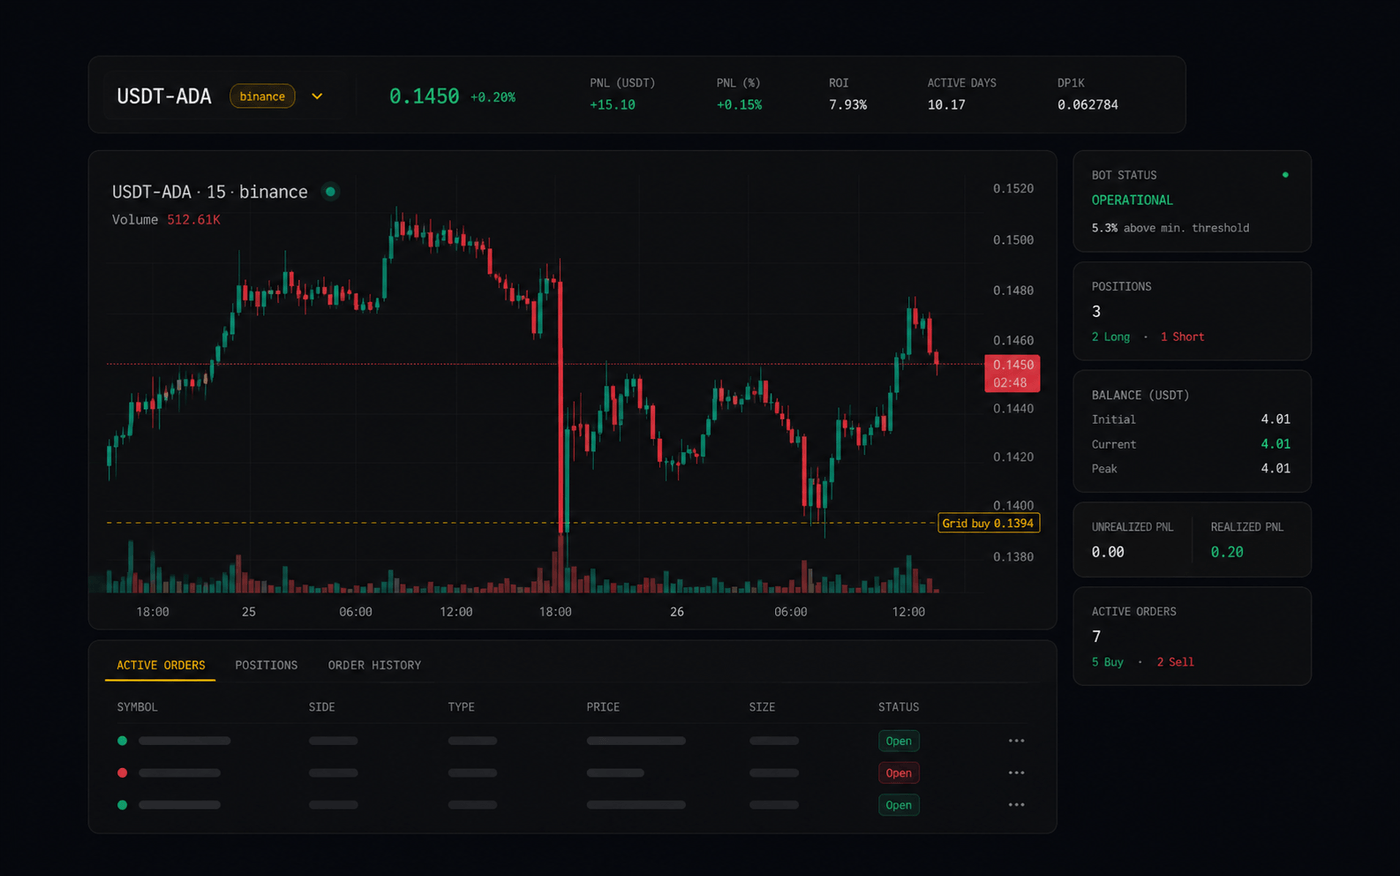Click the green live indicator beside chart title
Image resolution: width=1400 pixels, height=876 pixels.
(x=330, y=191)
